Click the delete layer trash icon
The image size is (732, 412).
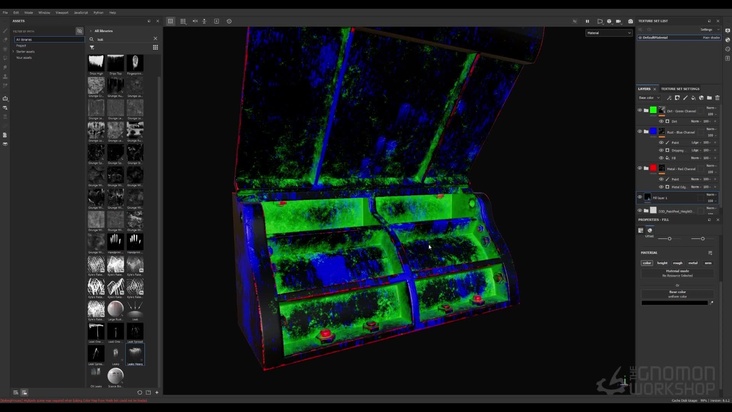(717, 98)
